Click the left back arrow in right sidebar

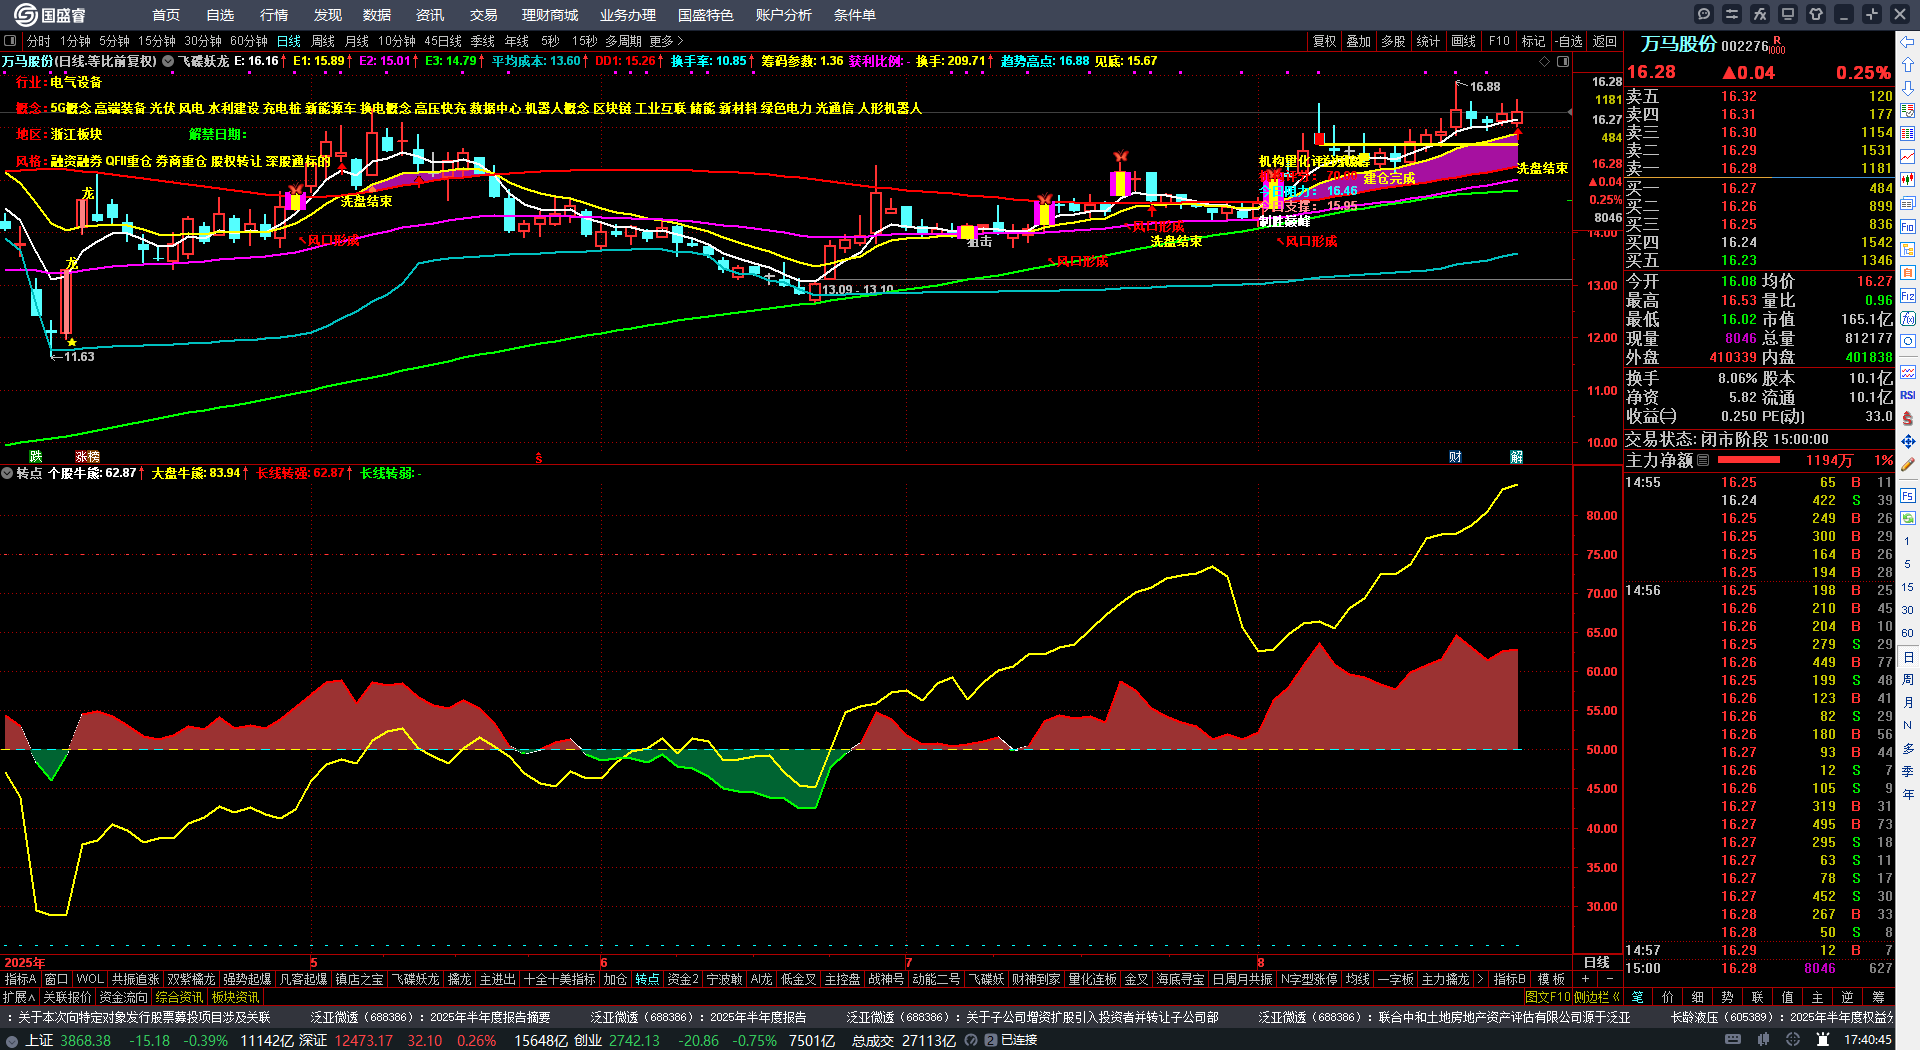1908,41
